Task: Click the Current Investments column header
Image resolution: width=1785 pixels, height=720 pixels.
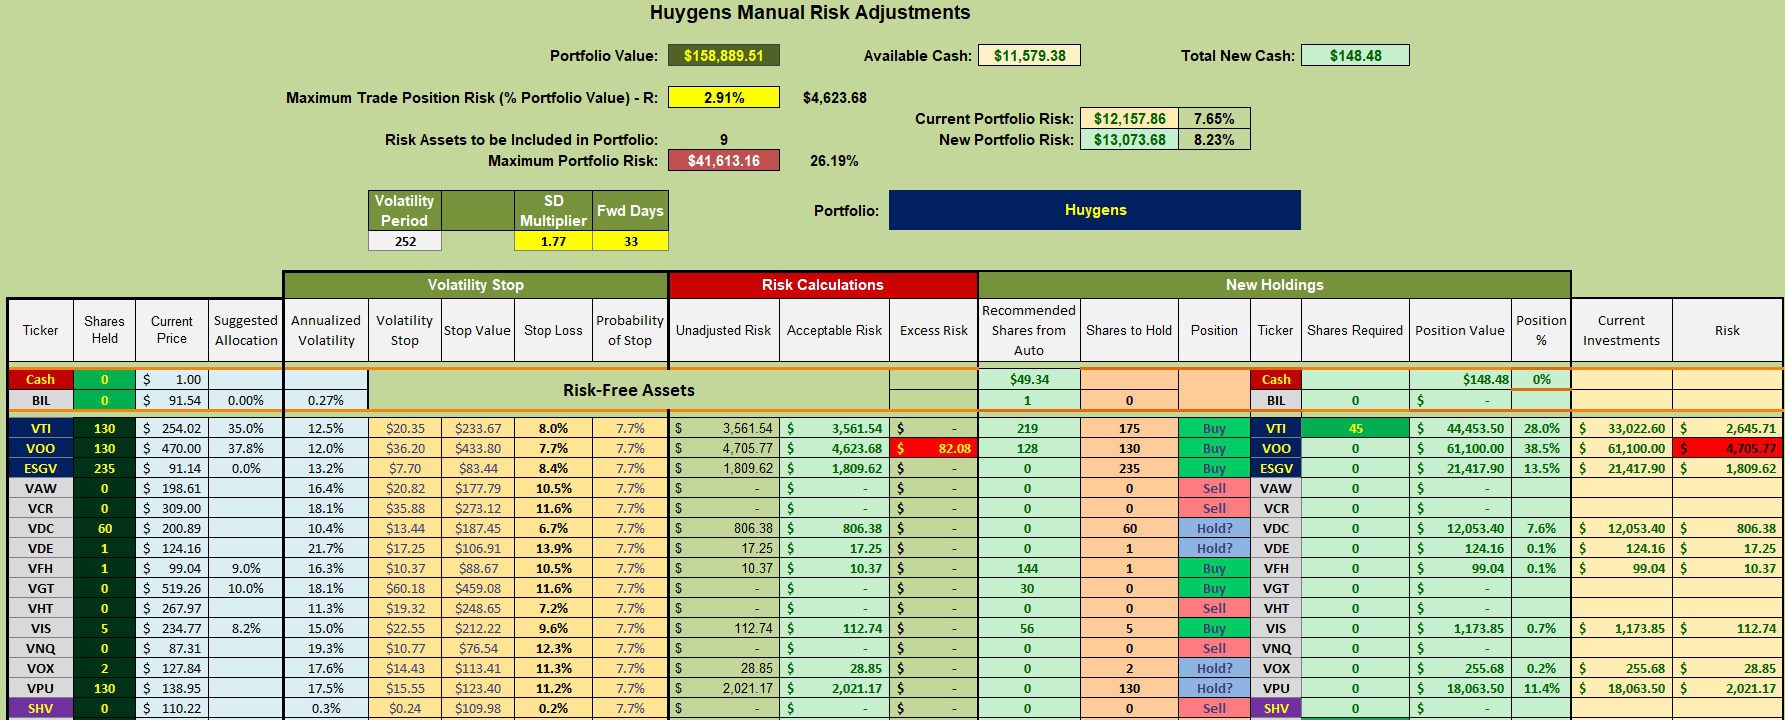Action: point(1621,330)
